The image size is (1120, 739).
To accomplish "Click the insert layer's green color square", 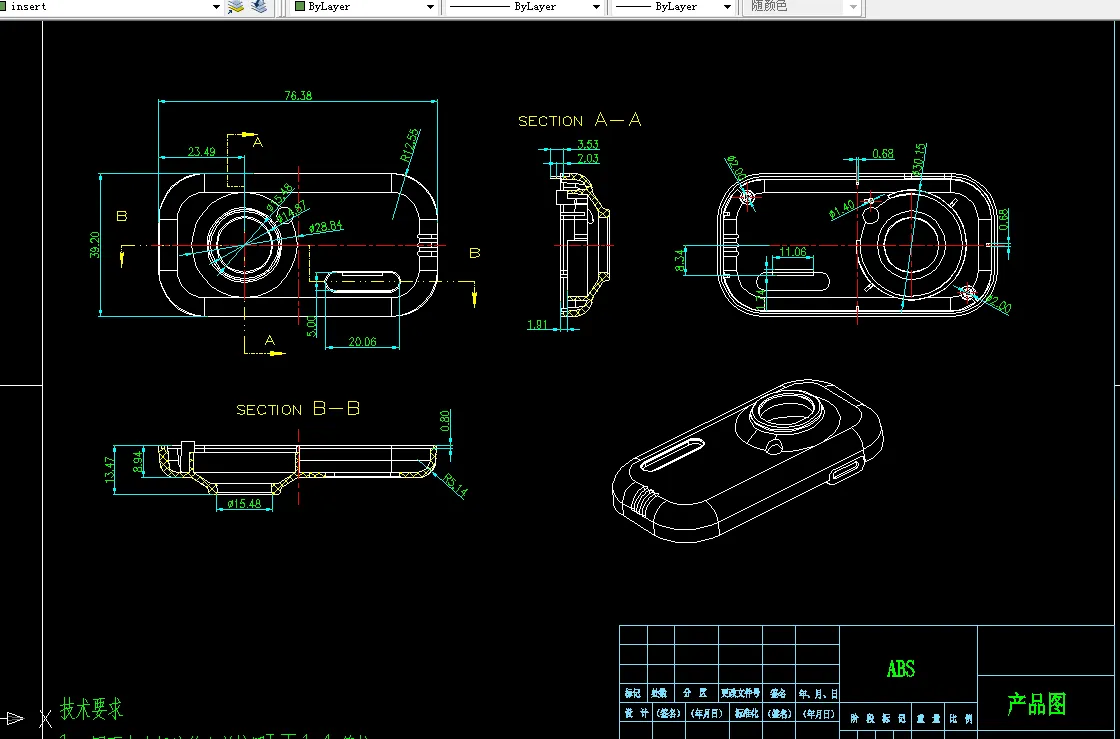I will click(x=4, y=7).
